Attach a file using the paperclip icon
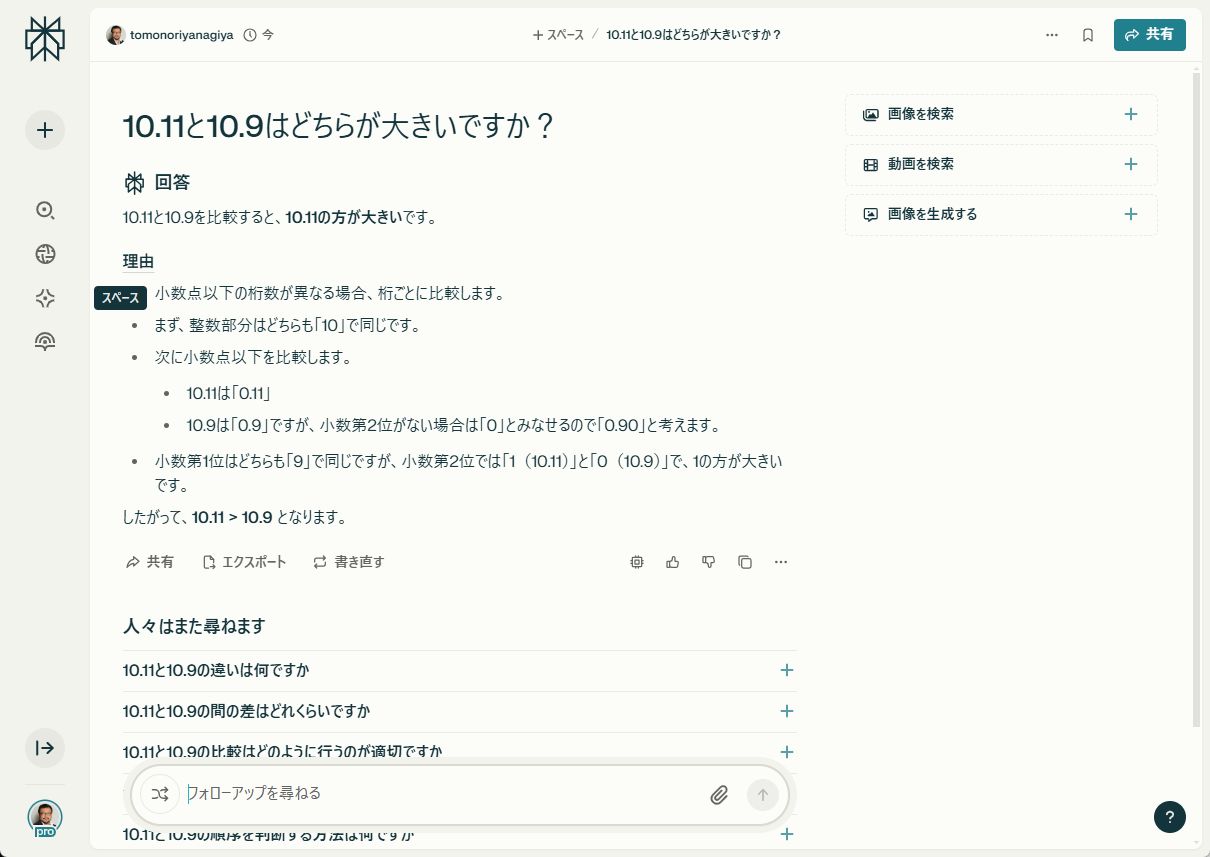 pos(719,794)
